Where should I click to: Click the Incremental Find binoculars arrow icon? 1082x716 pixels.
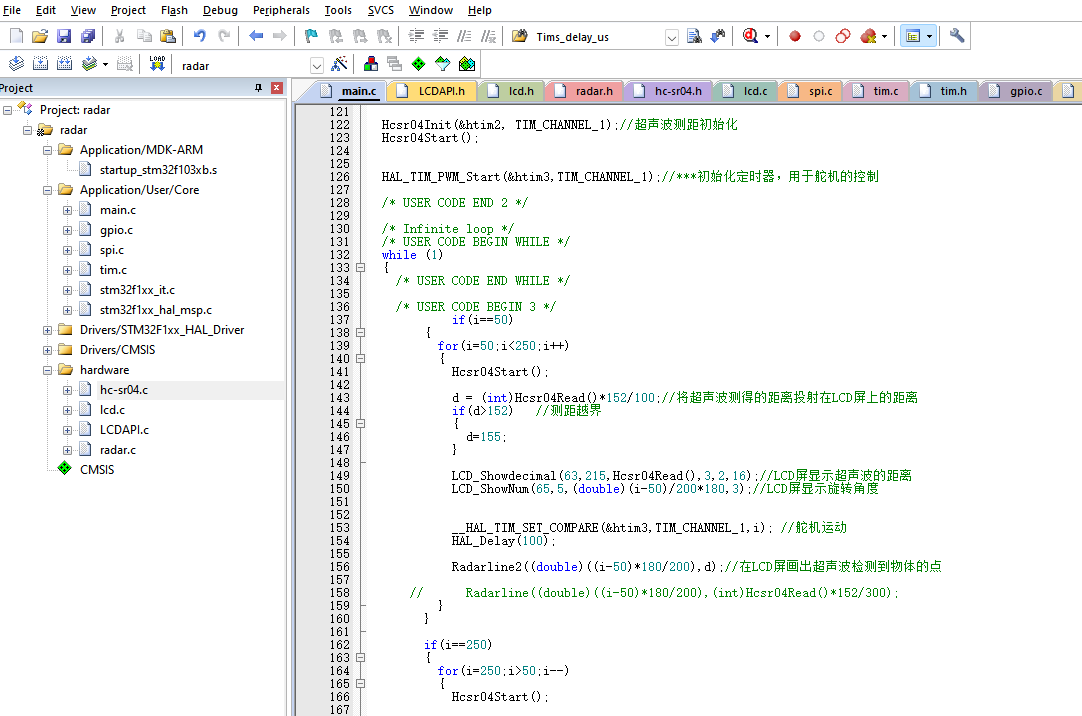point(718,36)
